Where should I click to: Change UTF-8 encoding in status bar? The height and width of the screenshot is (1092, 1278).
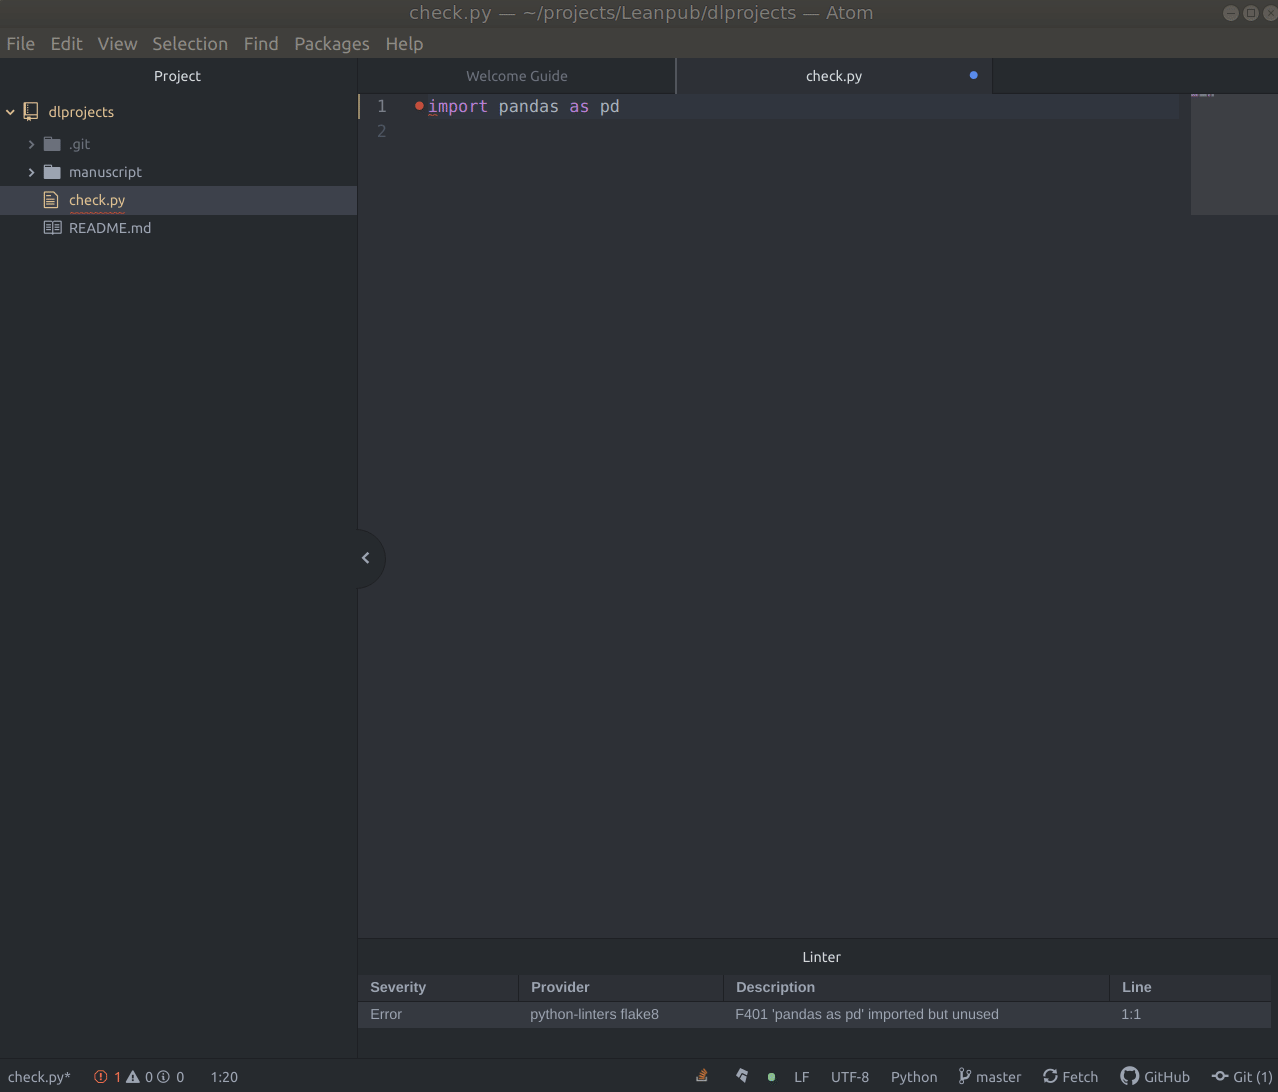tap(850, 1077)
